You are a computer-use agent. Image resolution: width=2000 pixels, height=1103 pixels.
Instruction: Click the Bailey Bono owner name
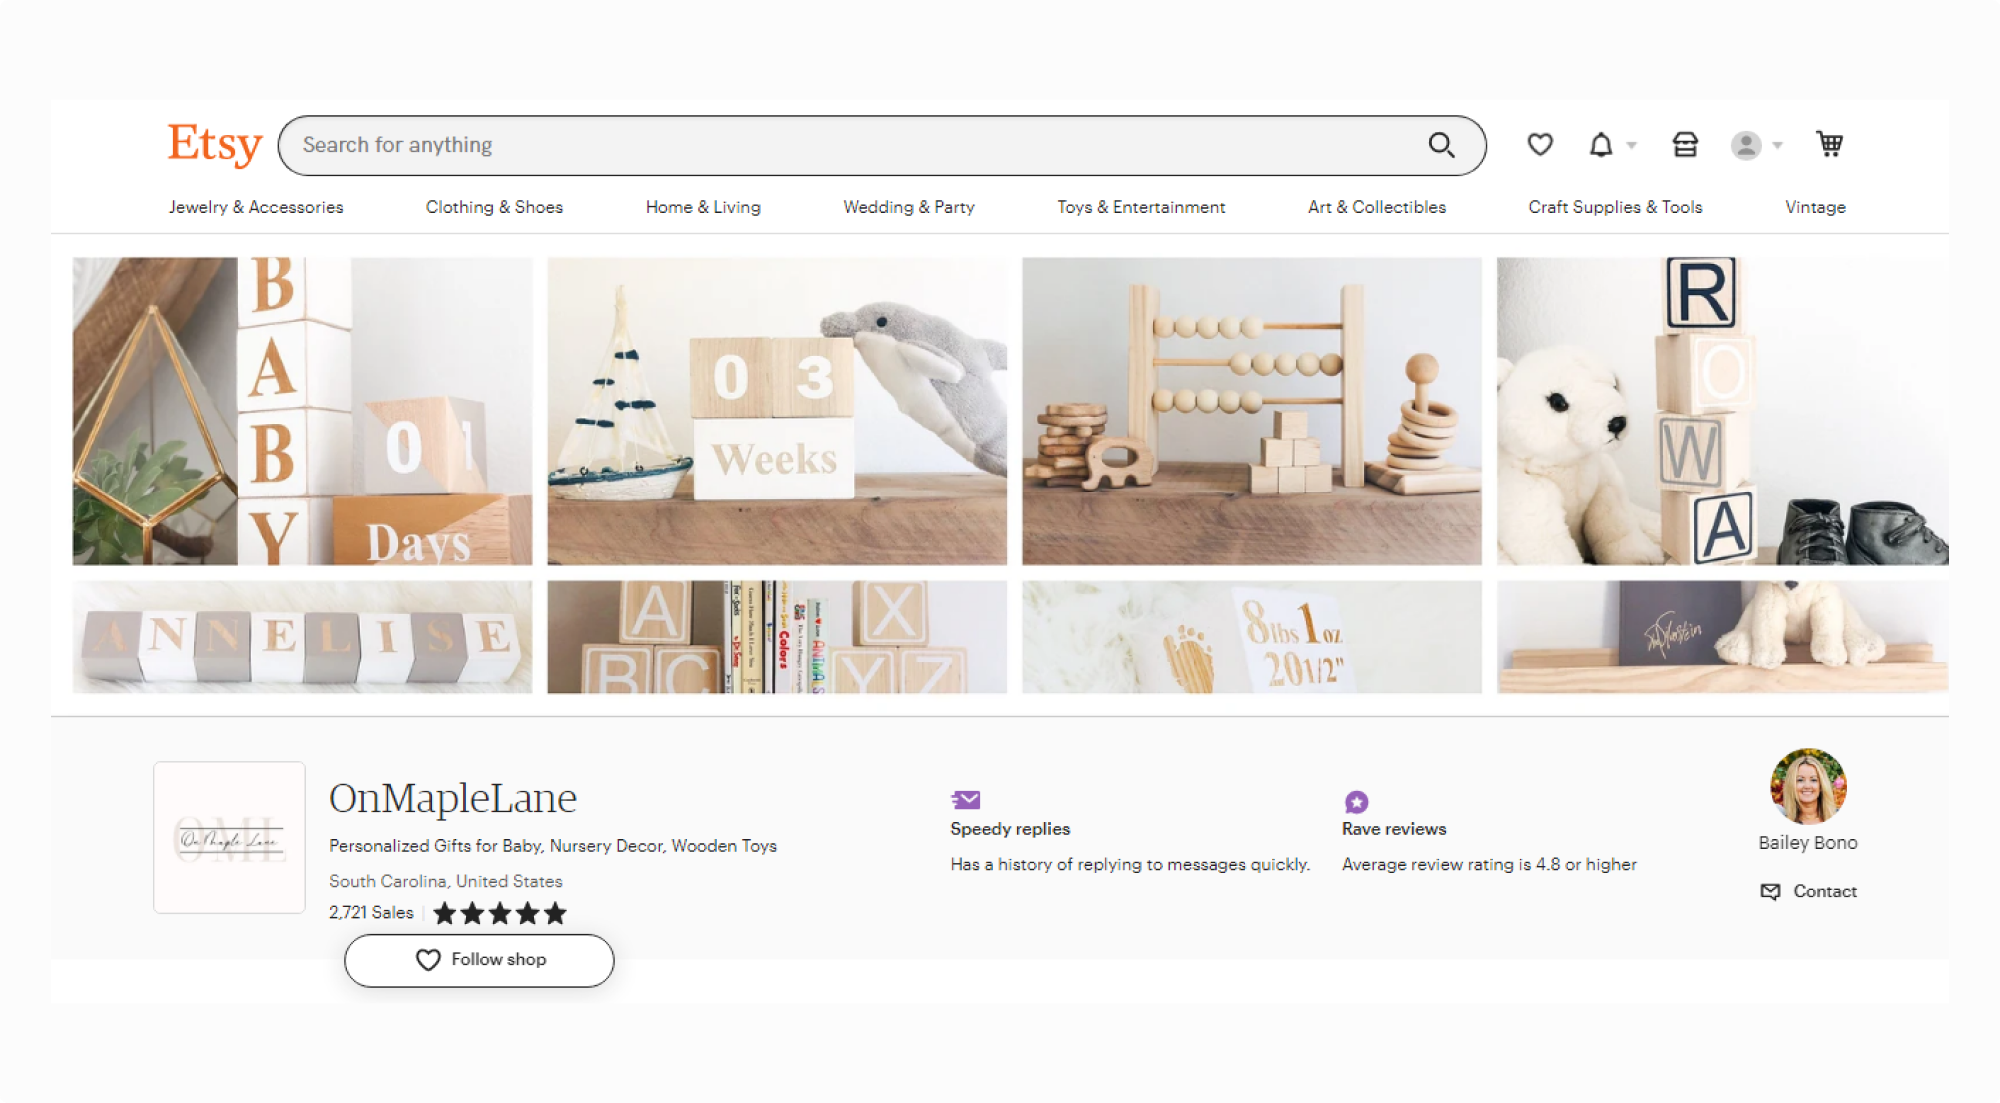(x=1808, y=843)
